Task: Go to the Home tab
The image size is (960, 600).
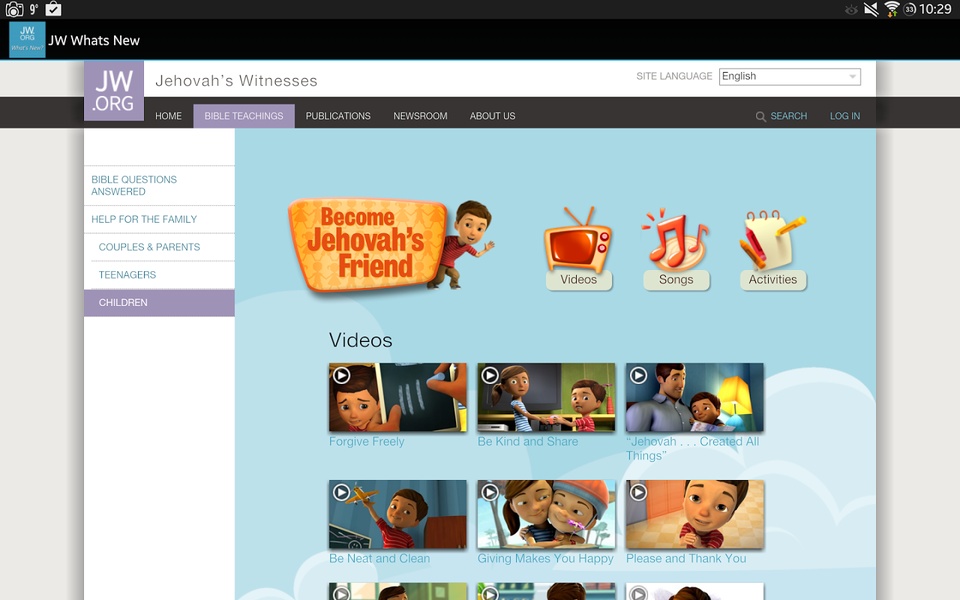Action: (168, 116)
